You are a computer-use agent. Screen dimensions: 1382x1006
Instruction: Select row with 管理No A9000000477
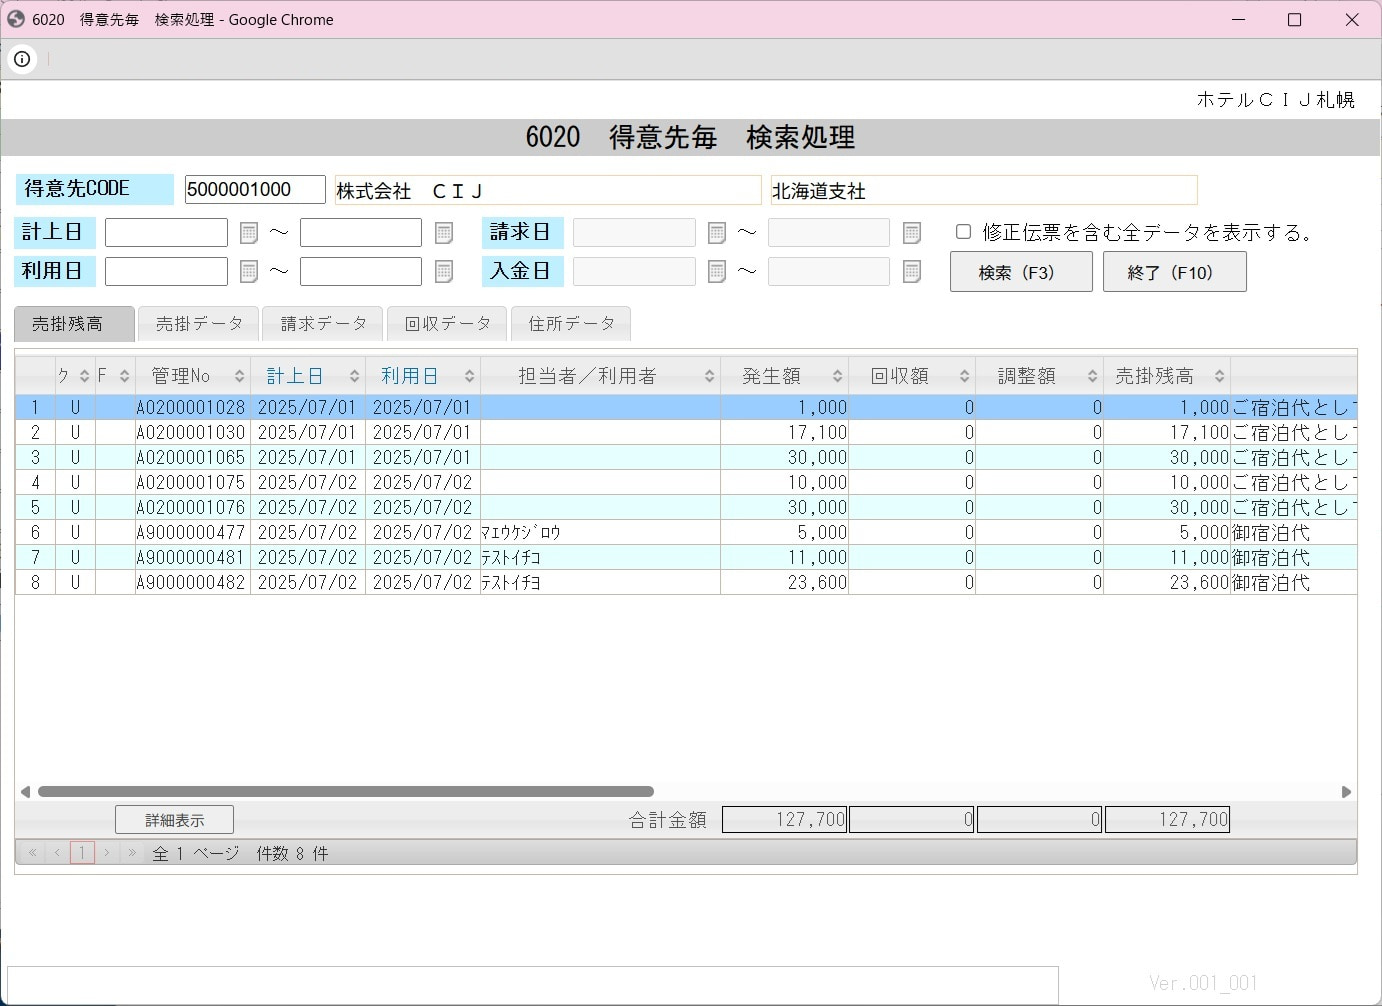(x=686, y=532)
